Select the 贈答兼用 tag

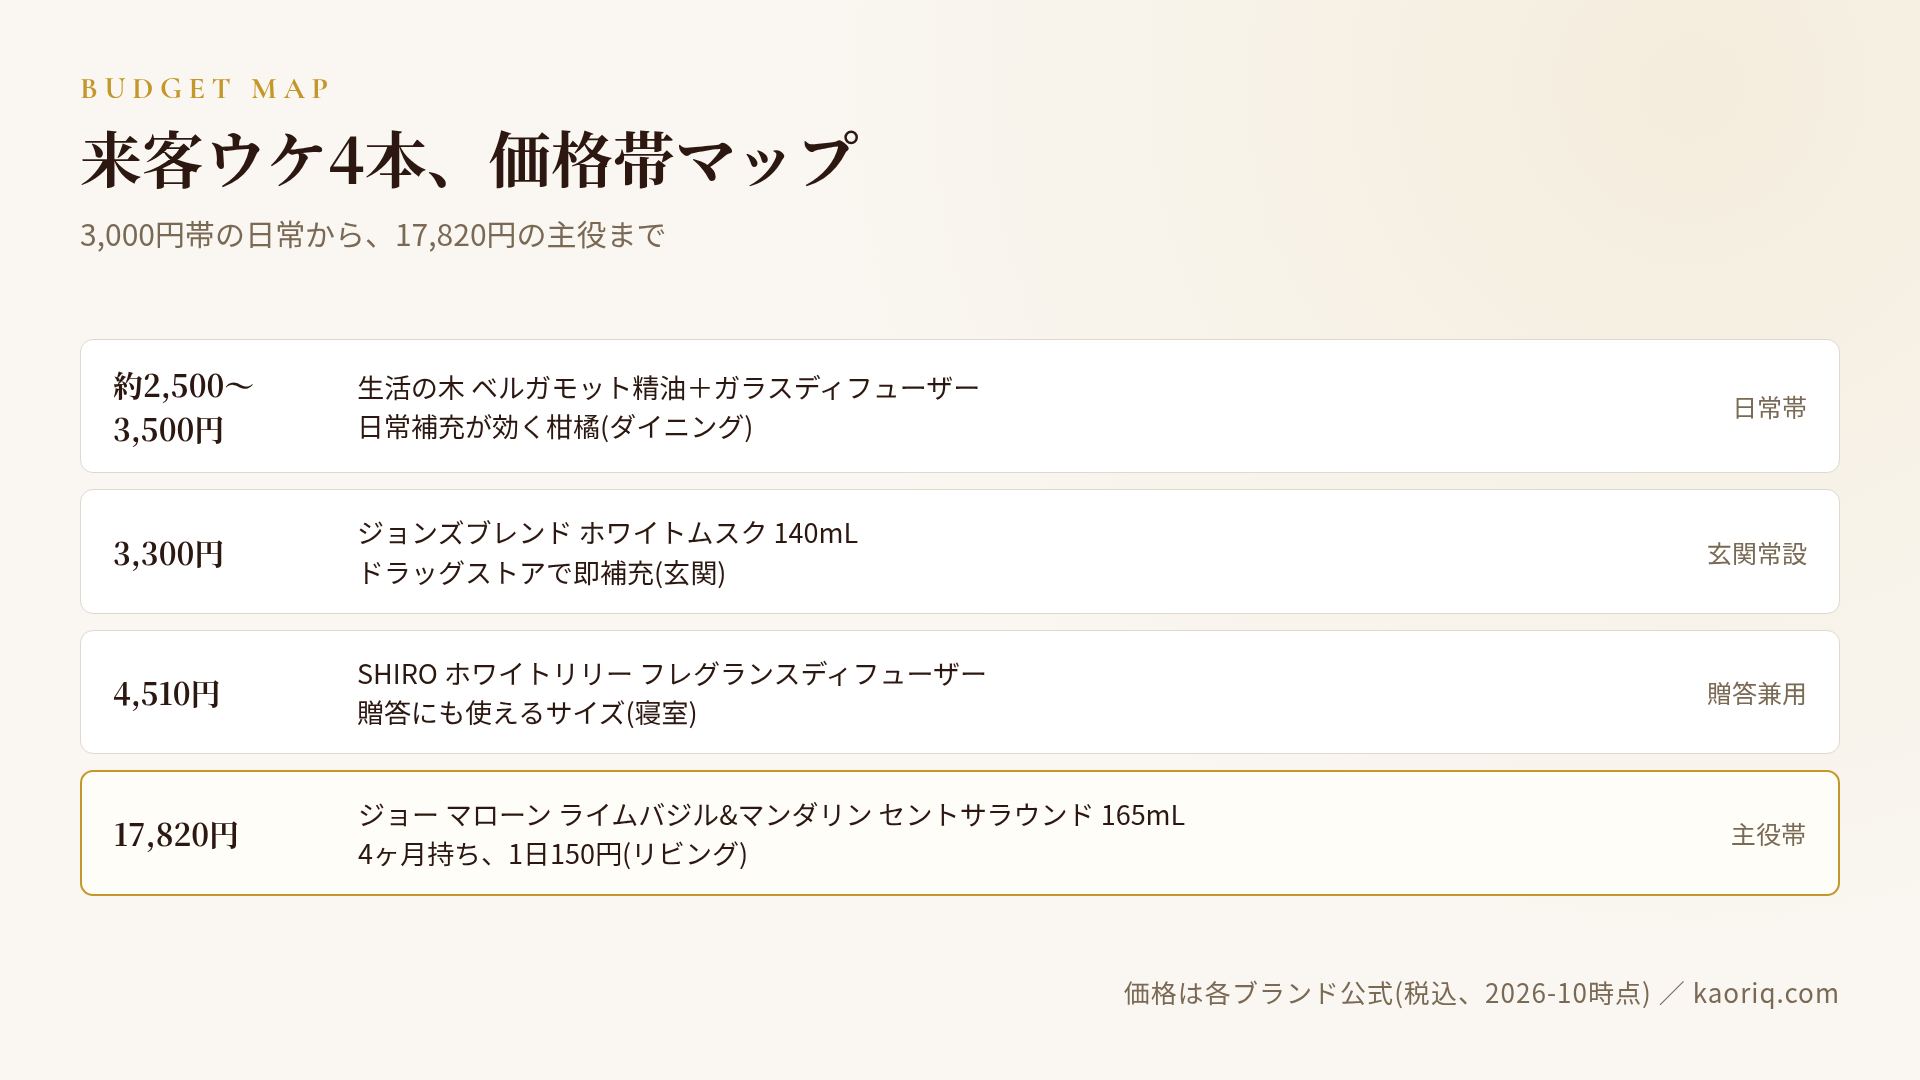pos(1757,694)
